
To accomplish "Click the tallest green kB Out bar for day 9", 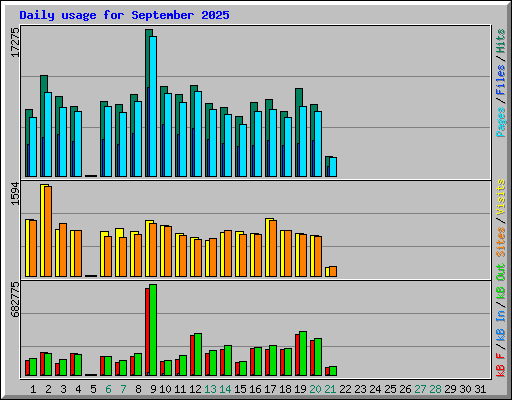I will [x=153, y=330].
